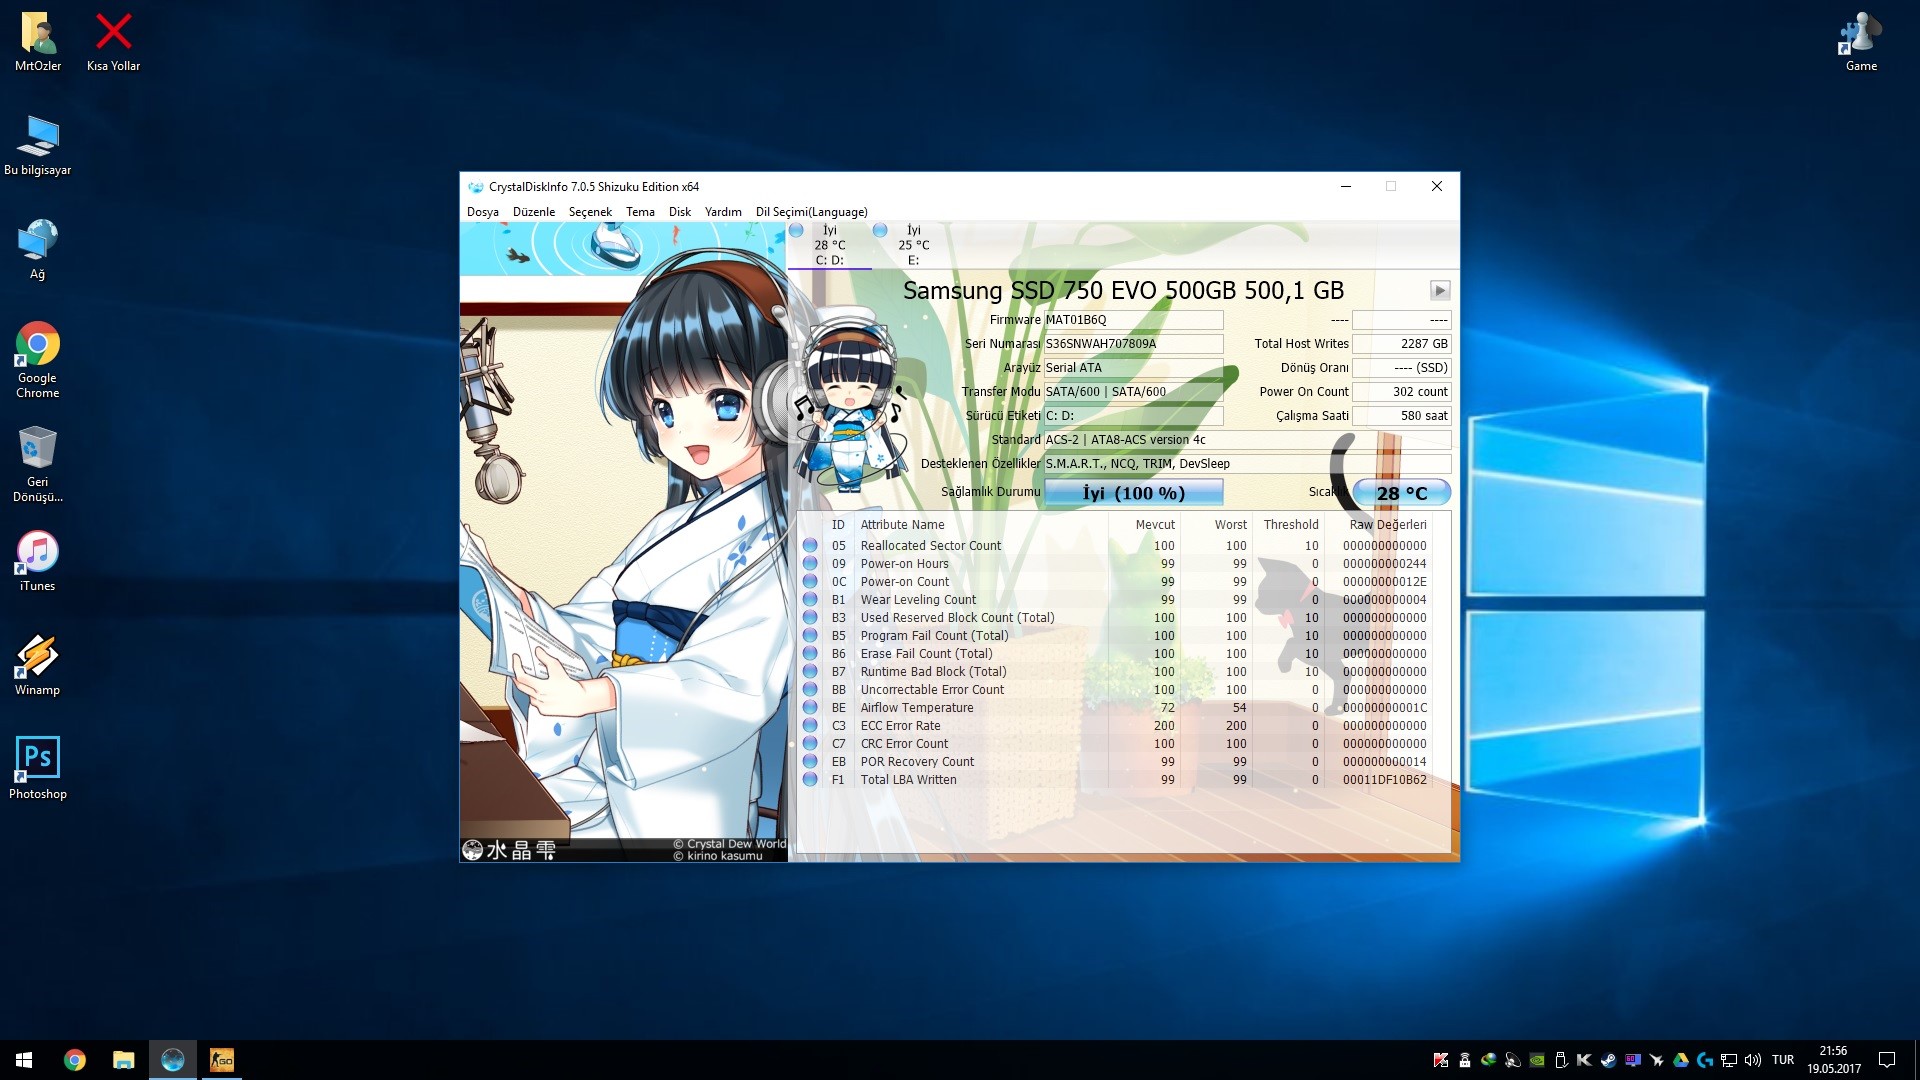Screen dimensions: 1920x1080
Task: Click the Raw Değerleri column header
Action: [x=1388, y=525]
